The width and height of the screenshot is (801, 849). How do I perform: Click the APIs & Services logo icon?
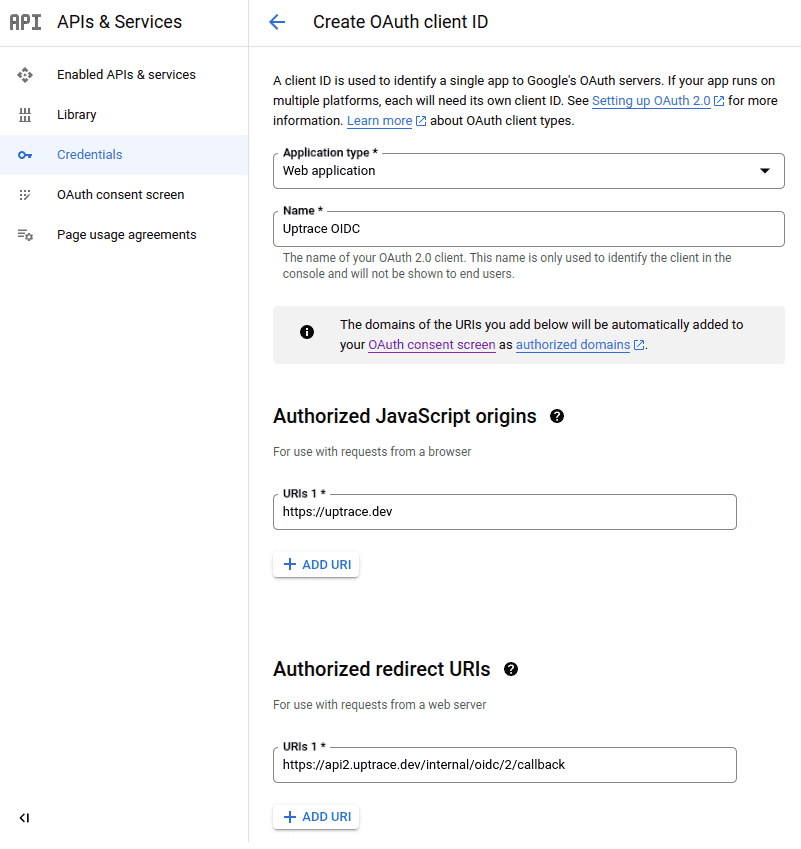[25, 22]
